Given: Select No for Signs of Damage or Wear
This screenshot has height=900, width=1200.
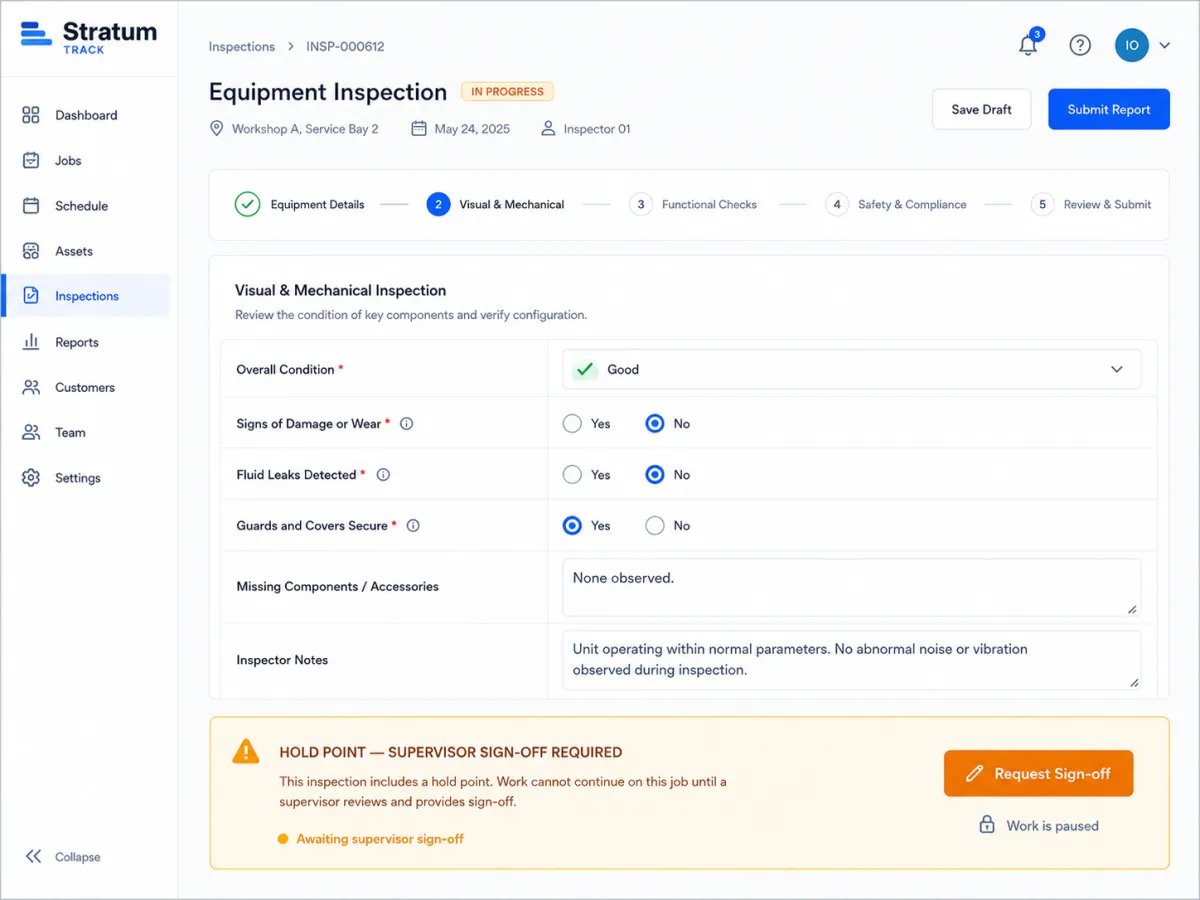Looking at the screenshot, I should (x=655, y=424).
